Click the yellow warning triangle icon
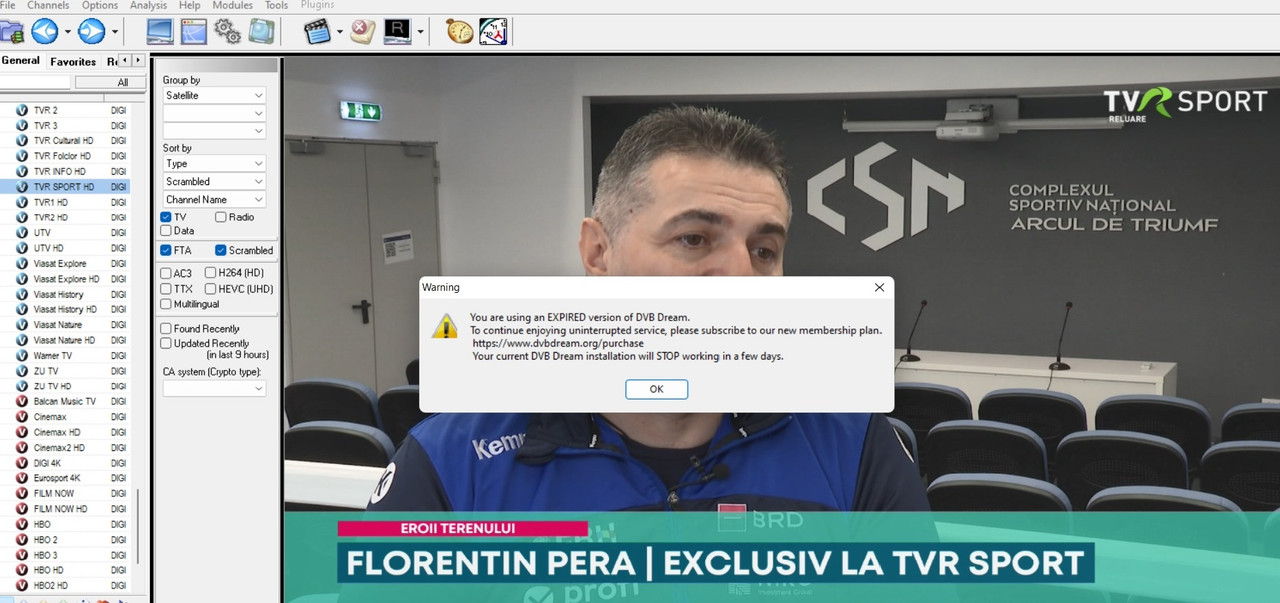Image resolution: width=1280 pixels, height=603 pixels. [445, 327]
